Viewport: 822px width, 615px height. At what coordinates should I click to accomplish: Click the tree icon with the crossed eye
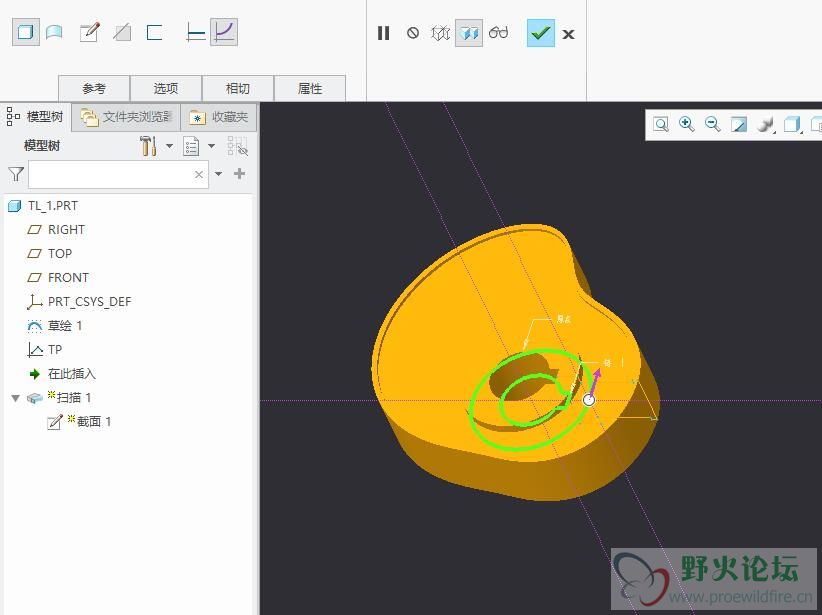click(x=237, y=146)
